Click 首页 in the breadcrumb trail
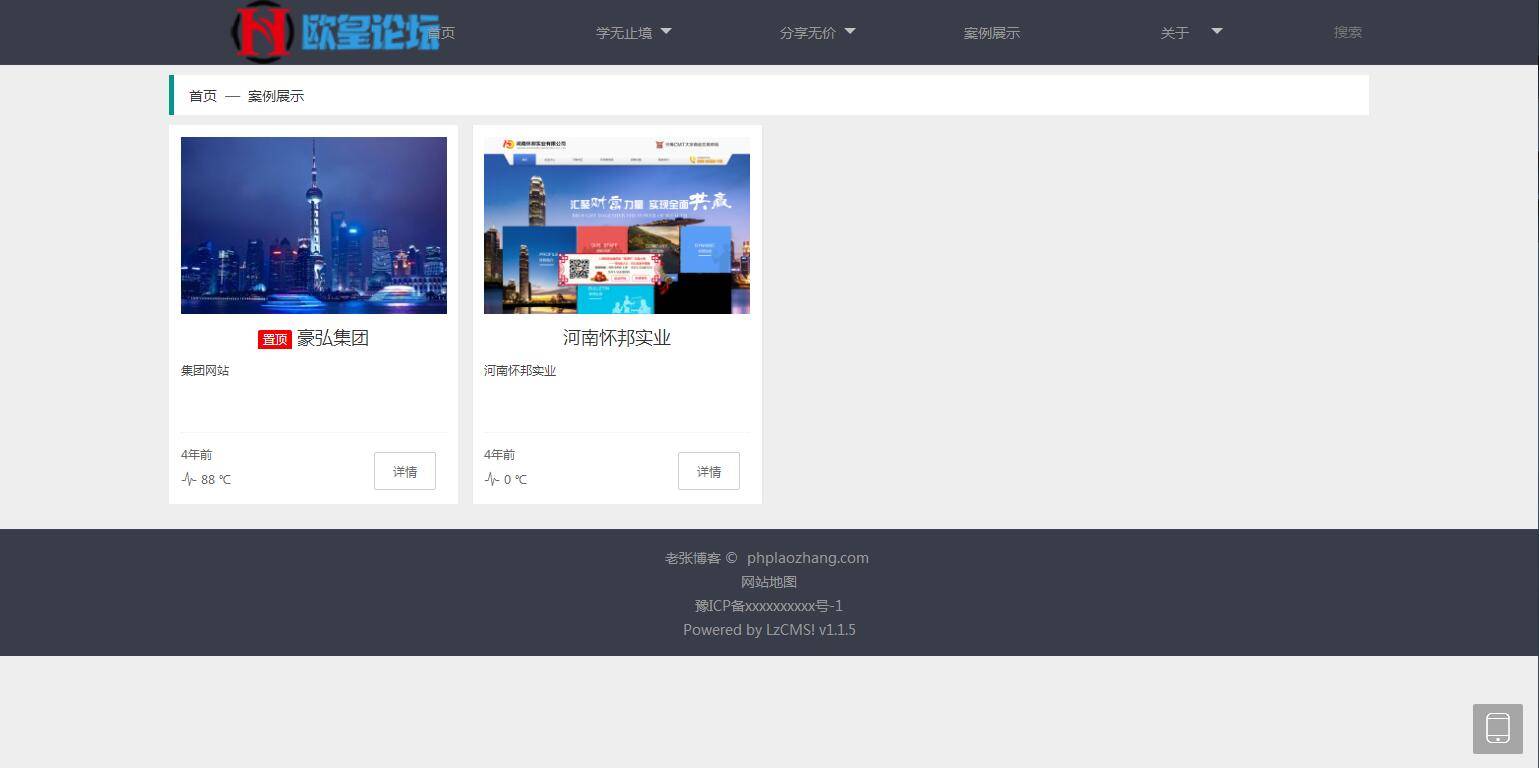Viewport: 1539px width, 768px height. coord(202,96)
